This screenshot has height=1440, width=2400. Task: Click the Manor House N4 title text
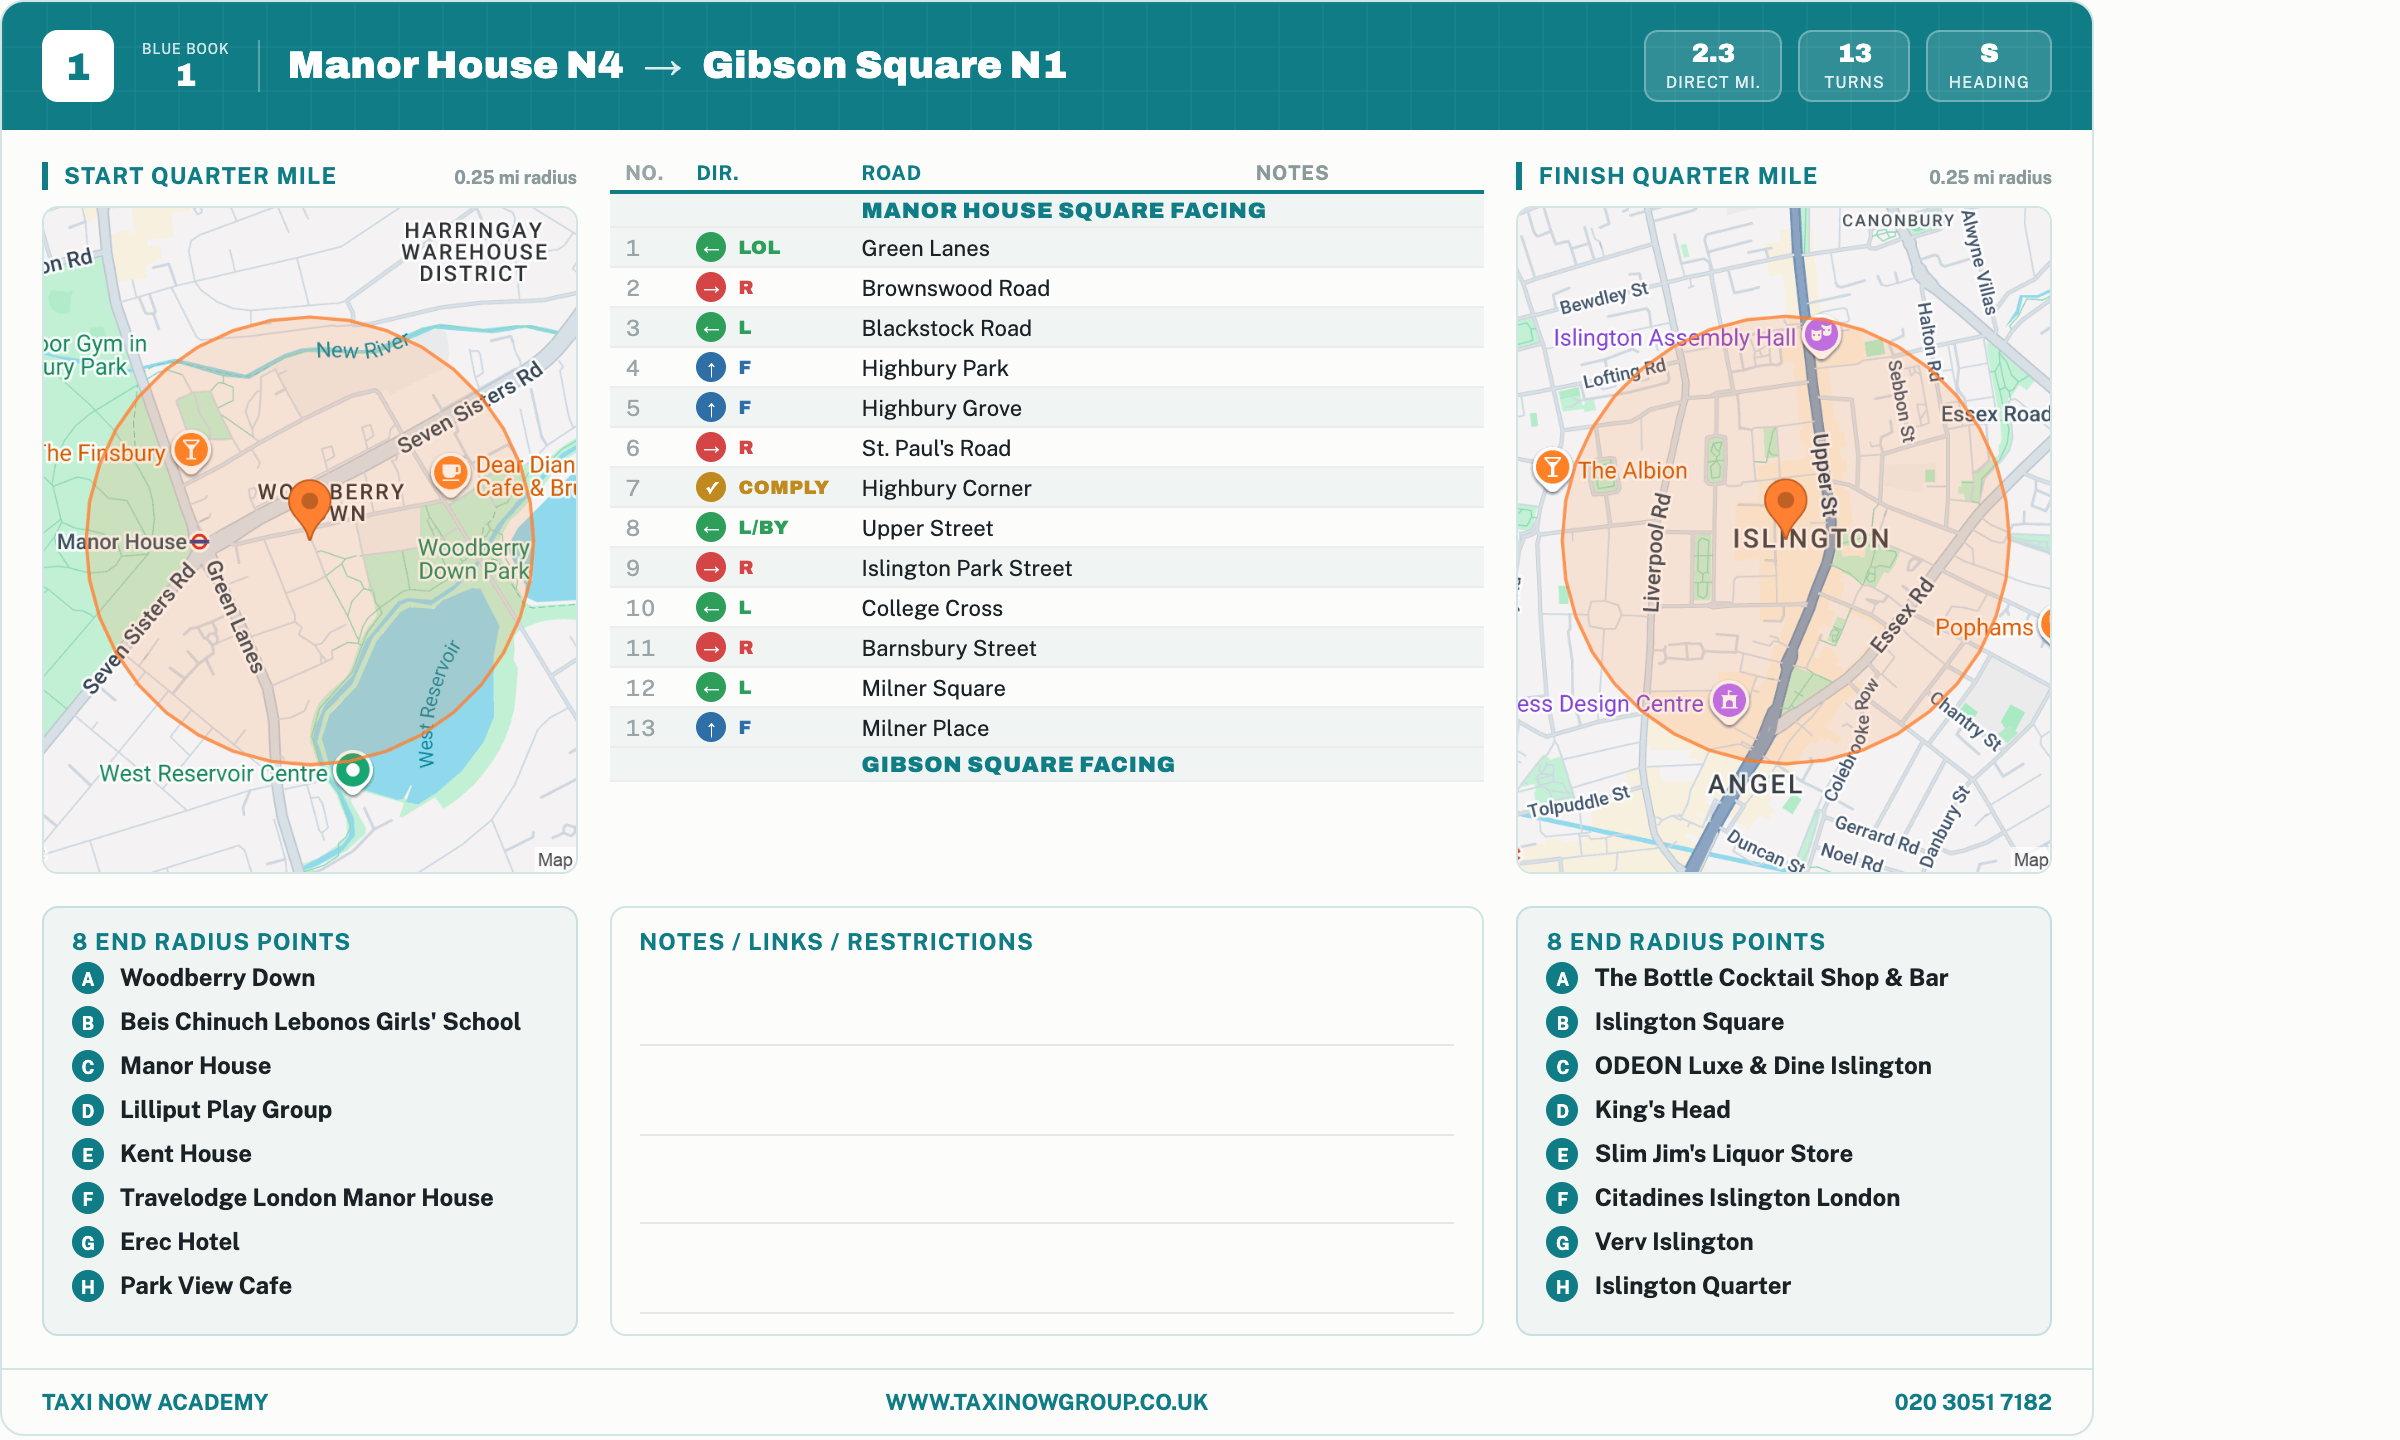click(x=456, y=65)
